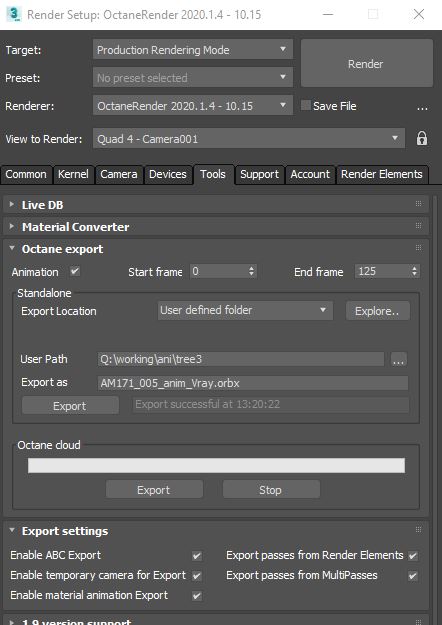Grab the Material Converter rollout drag handle
The width and height of the screenshot is (442, 625).
click(x=418, y=226)
